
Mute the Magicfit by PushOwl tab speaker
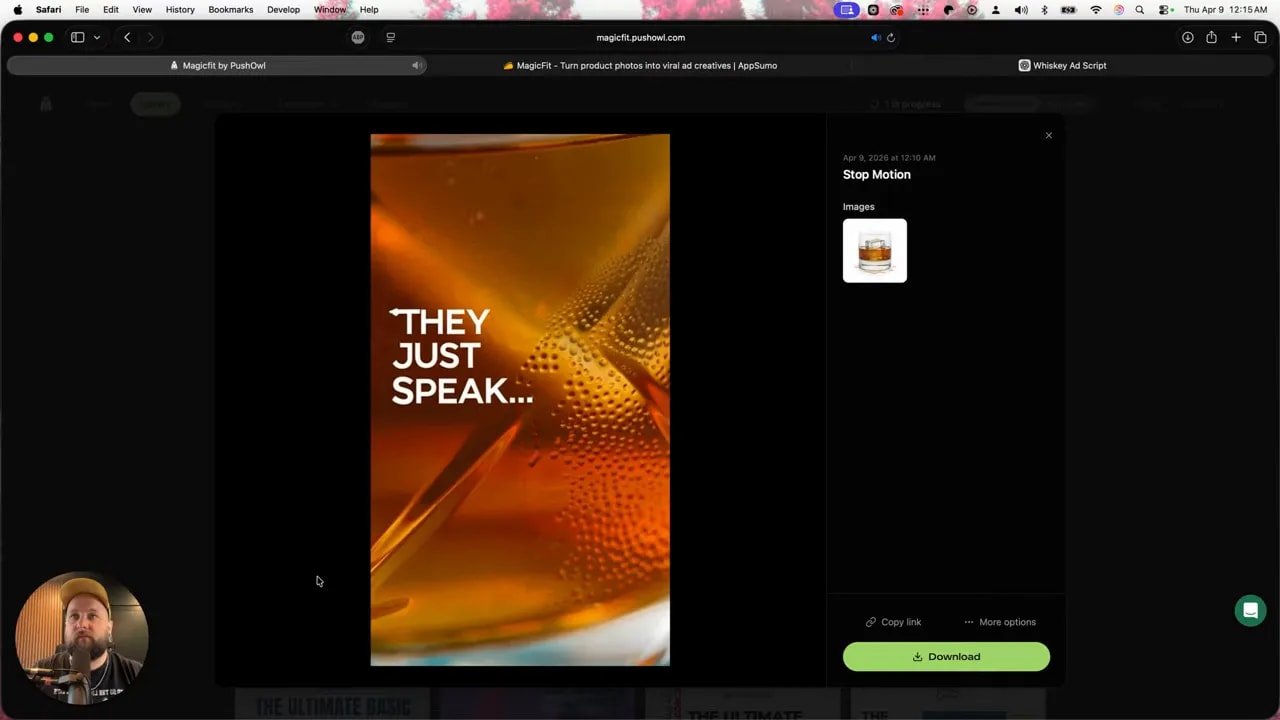coord(416,65)
